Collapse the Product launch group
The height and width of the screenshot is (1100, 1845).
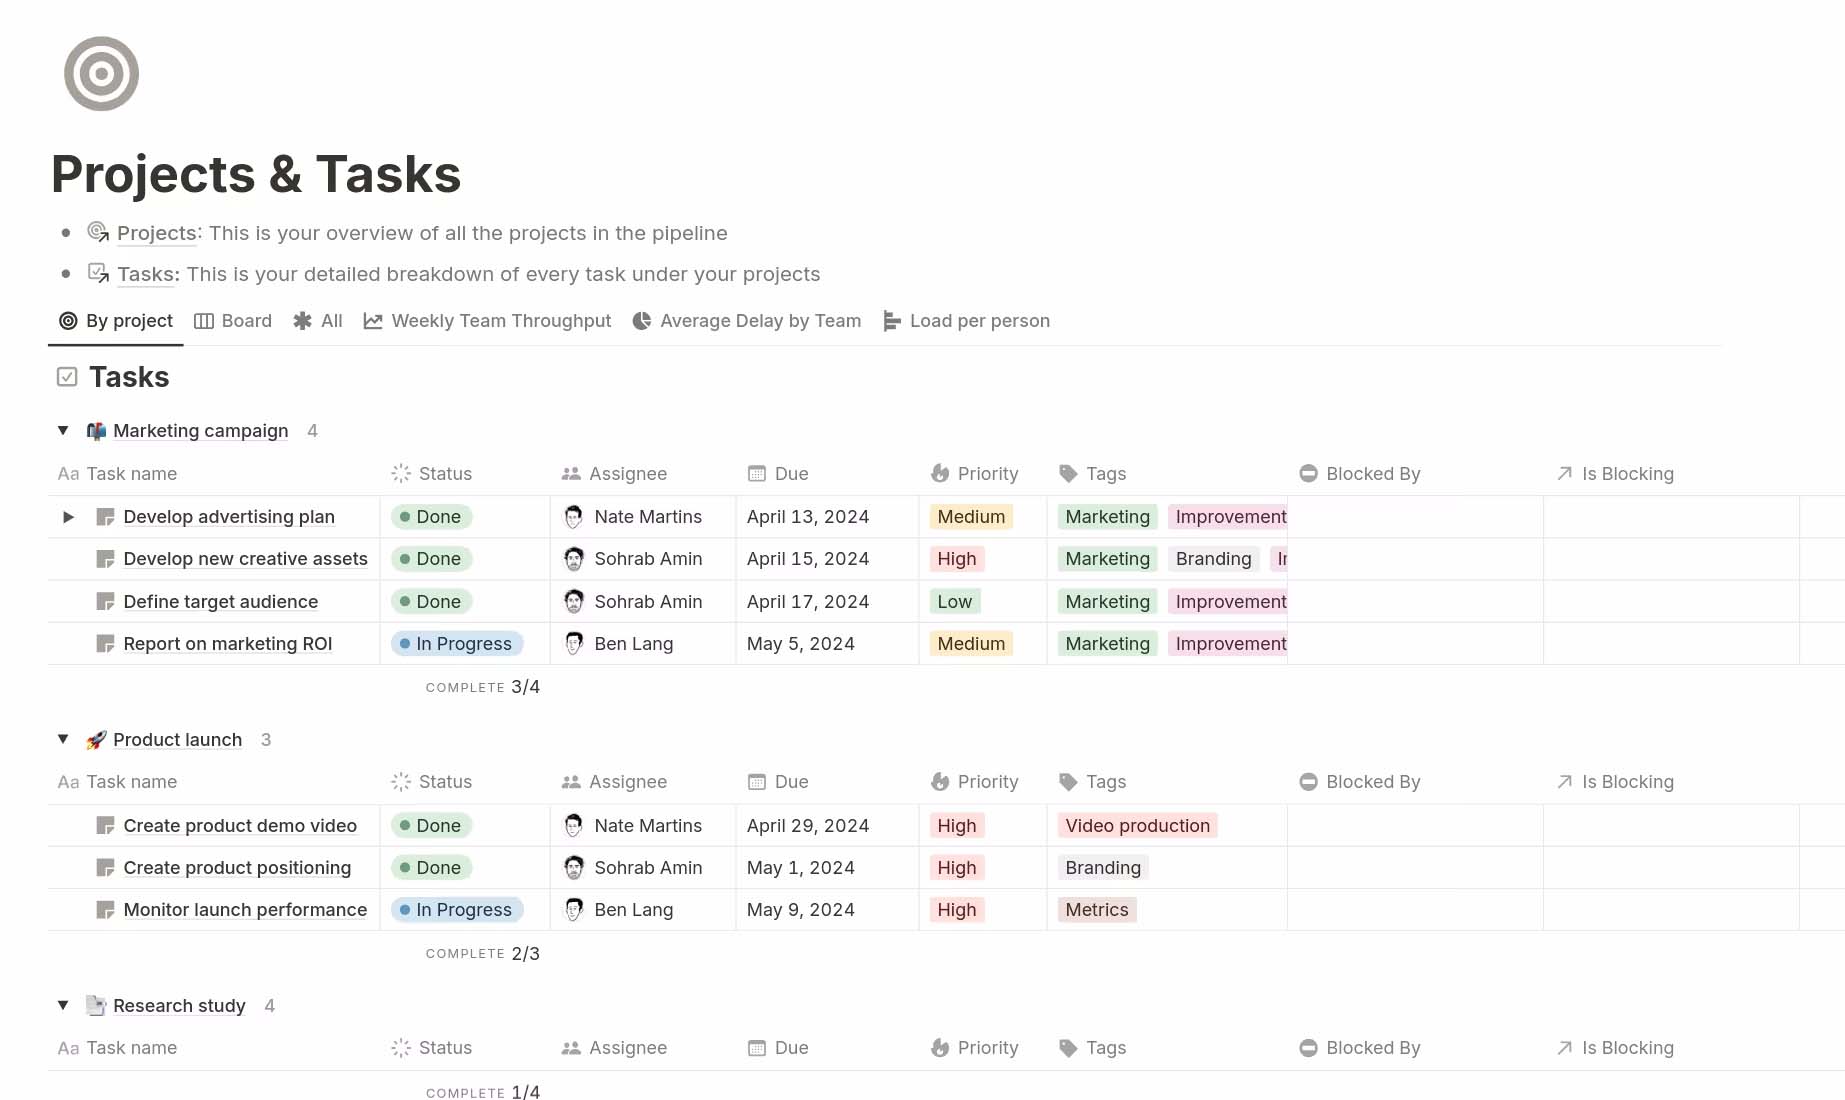pos(63,740)
